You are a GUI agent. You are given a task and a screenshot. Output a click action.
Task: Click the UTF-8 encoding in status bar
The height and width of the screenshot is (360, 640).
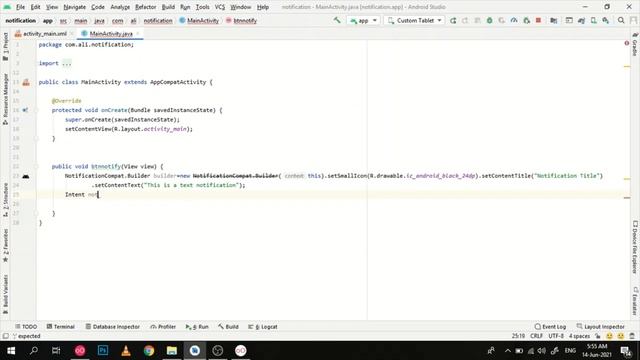tap(556, 336)
